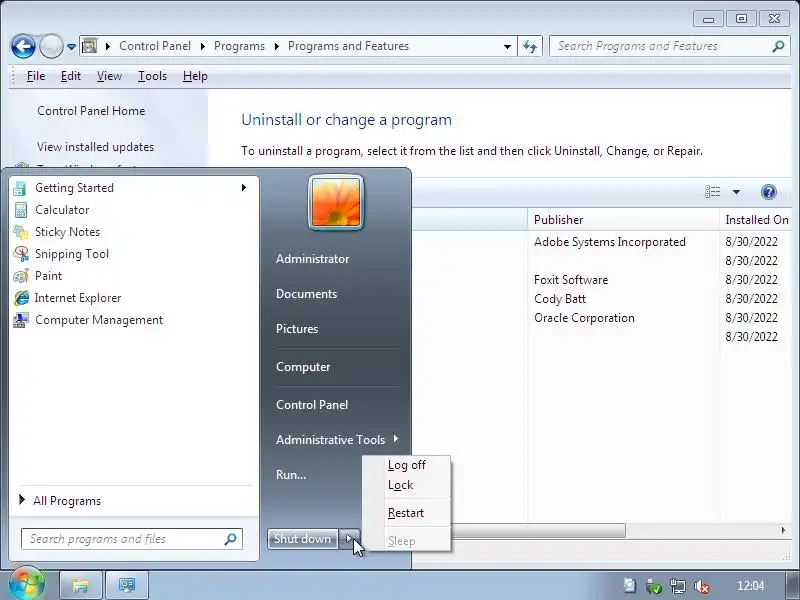This screenshot has width=800, height=600.
Task: Open the view options dropdown arrow
Action: [736, 192]
